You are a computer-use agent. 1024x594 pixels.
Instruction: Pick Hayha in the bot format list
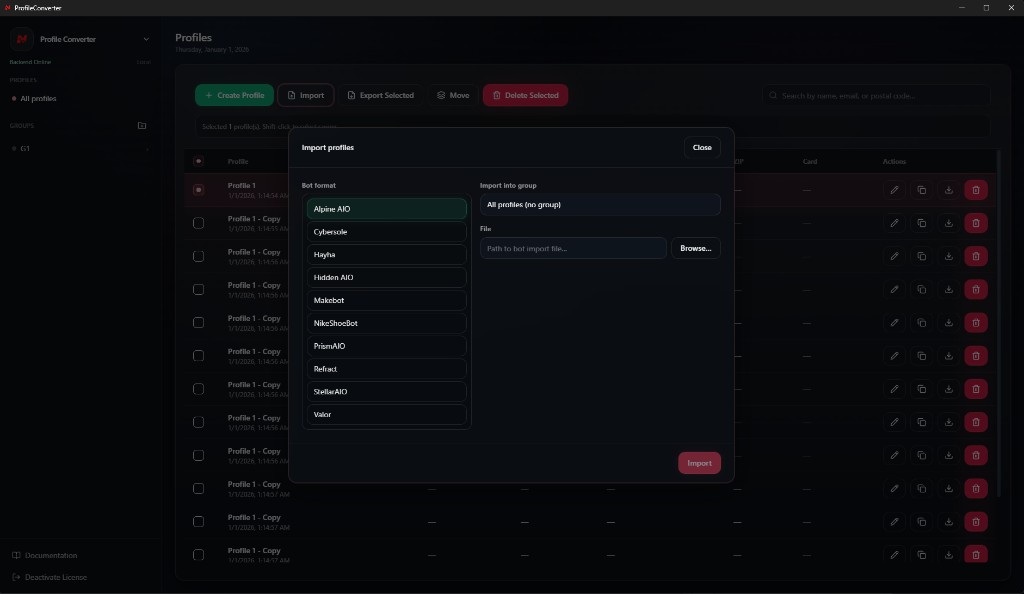point(387,255)
